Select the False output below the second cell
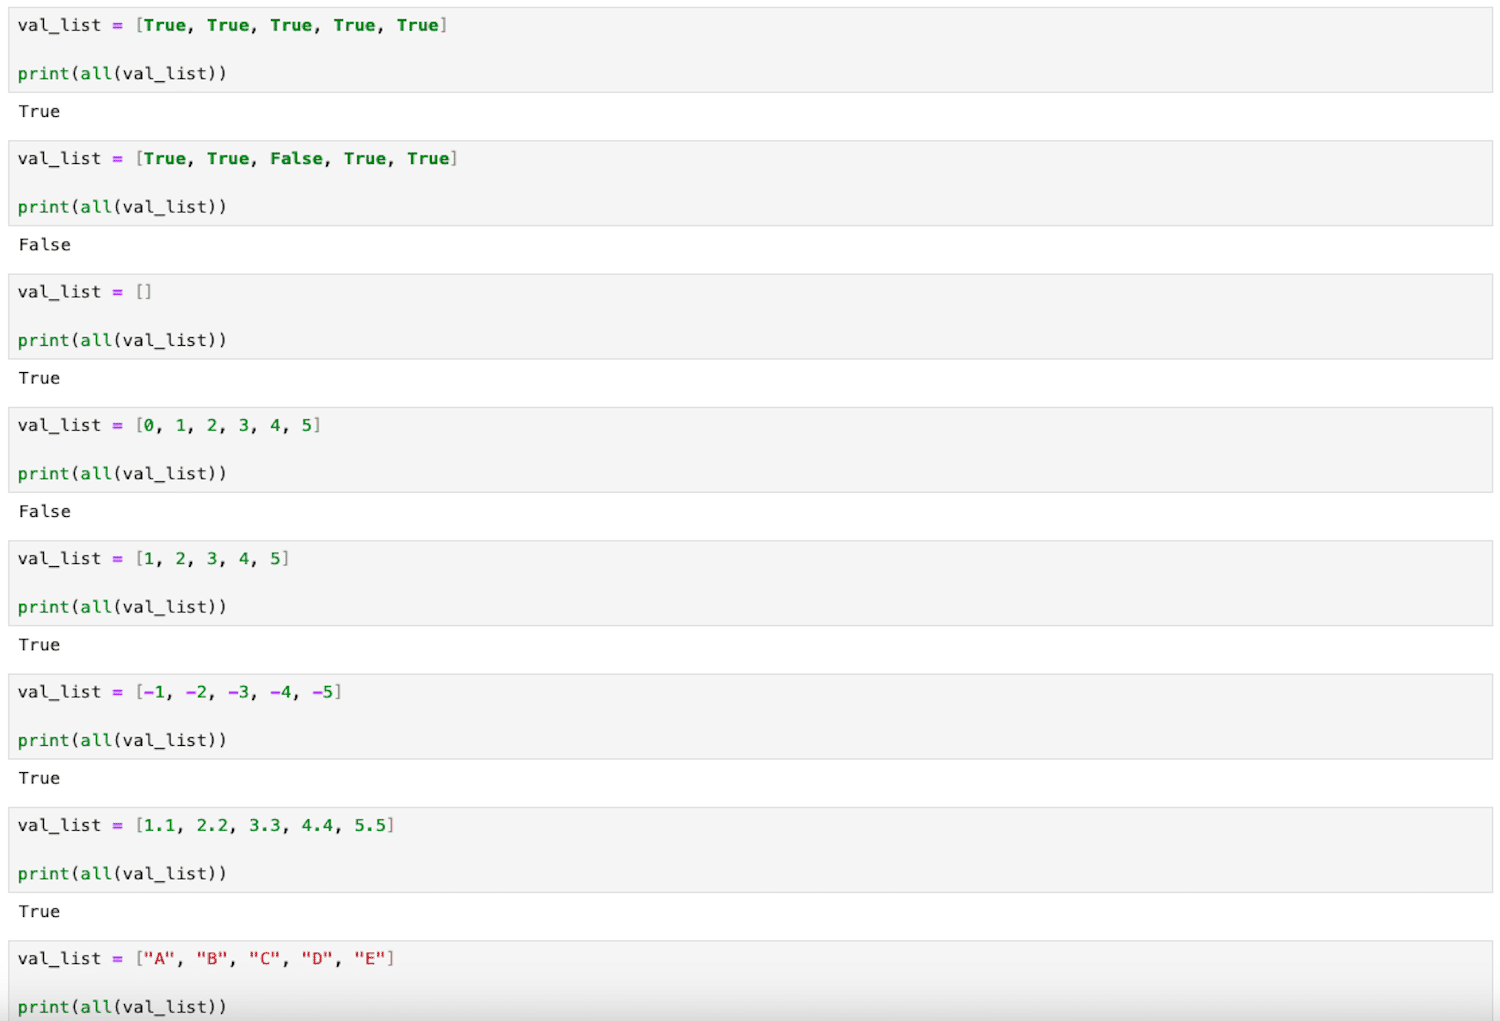This screenshot has width=1500, height=1021. coord(43,244)
